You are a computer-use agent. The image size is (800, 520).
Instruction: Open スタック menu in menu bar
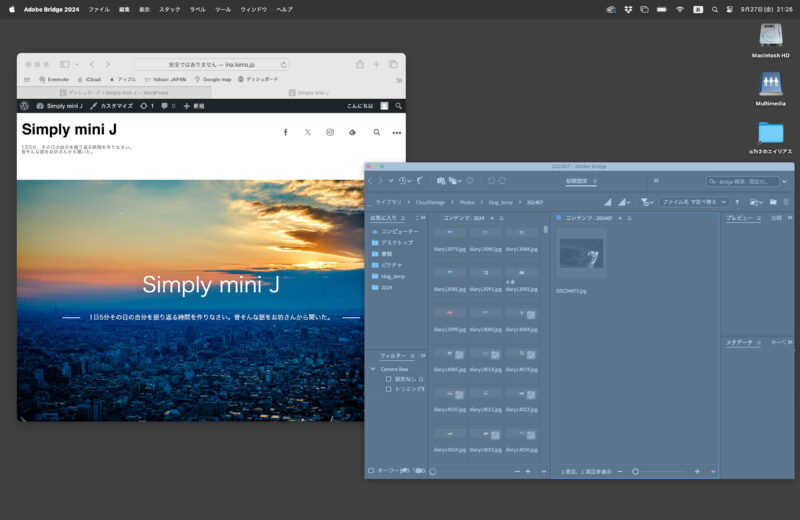click(169, 9)
